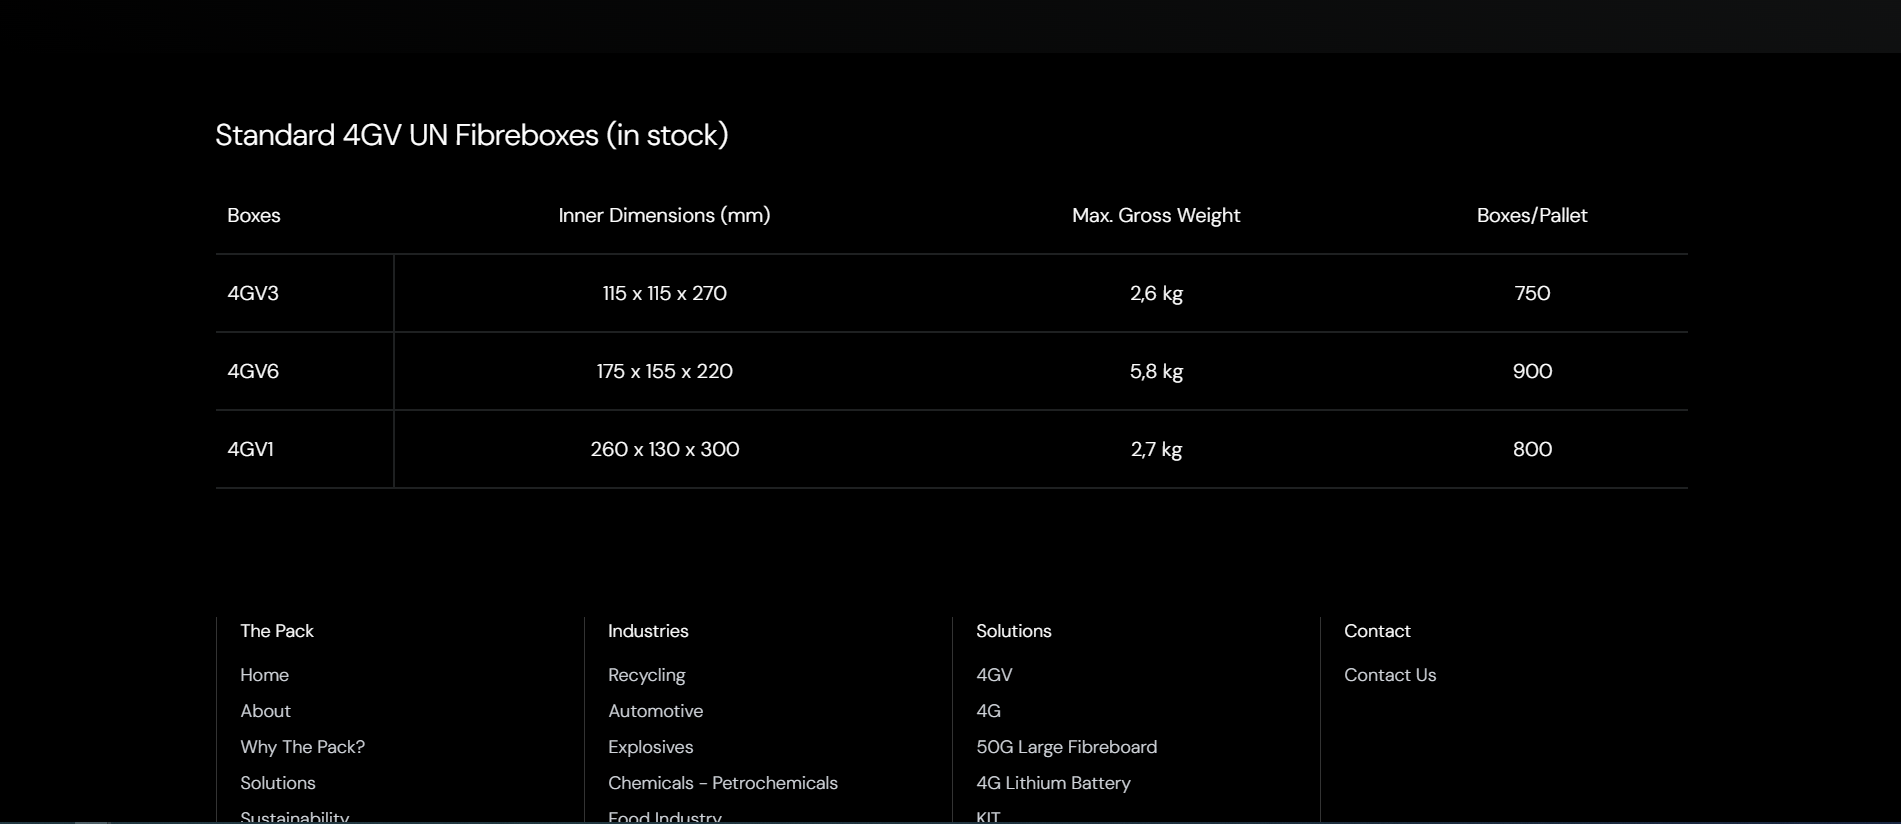Click the 'Max. Gross Weight' column header
This screenshot has height=824, width=1901.
click(x=1155, y=215)
